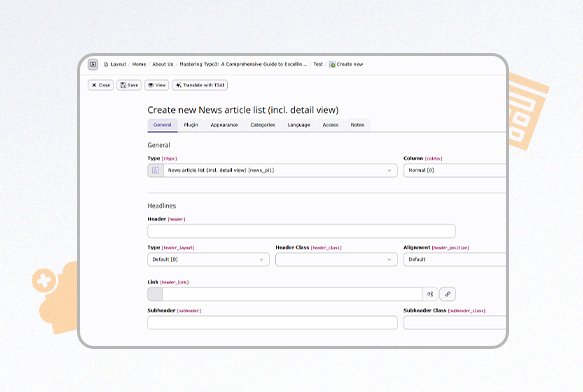Click Translate with T3AI button
The height and width of the screenshot is (392, 583).
tap(200, 85)
